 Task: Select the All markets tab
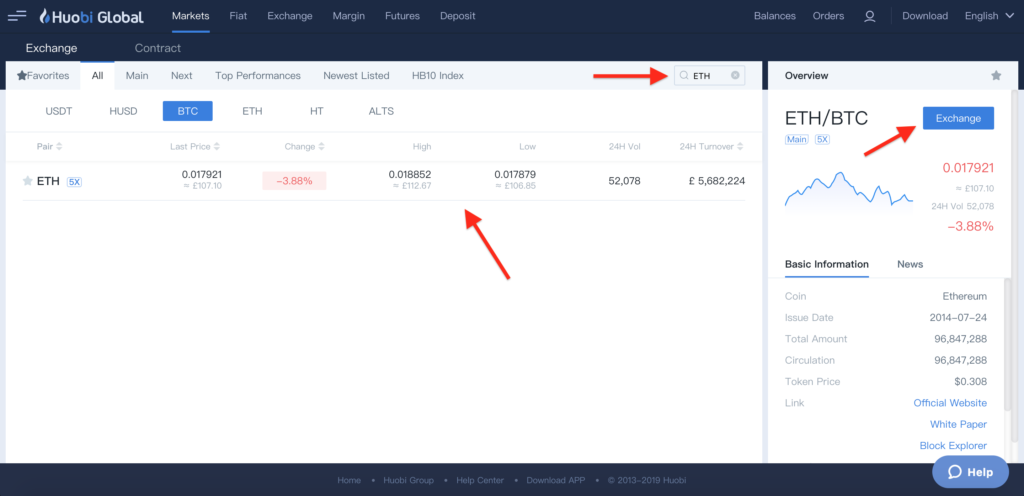coord(97,76)
